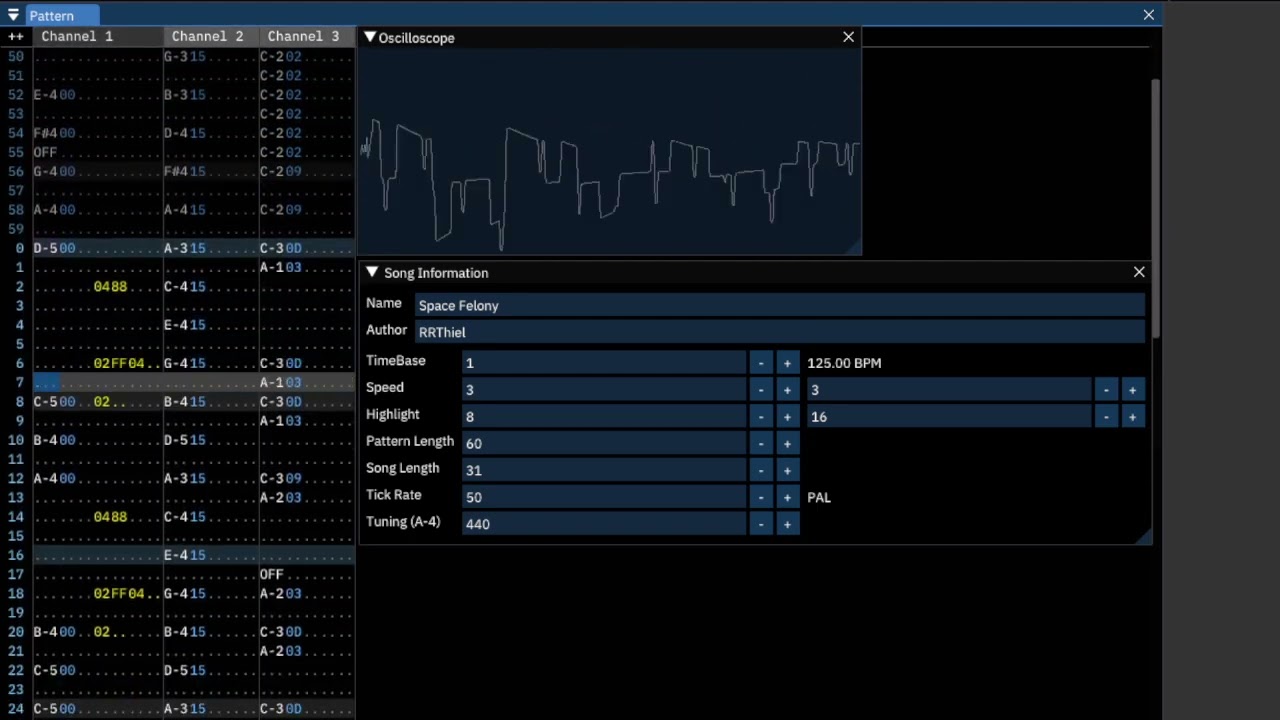Select F#4 note in row 56 Channel 2

176,171
